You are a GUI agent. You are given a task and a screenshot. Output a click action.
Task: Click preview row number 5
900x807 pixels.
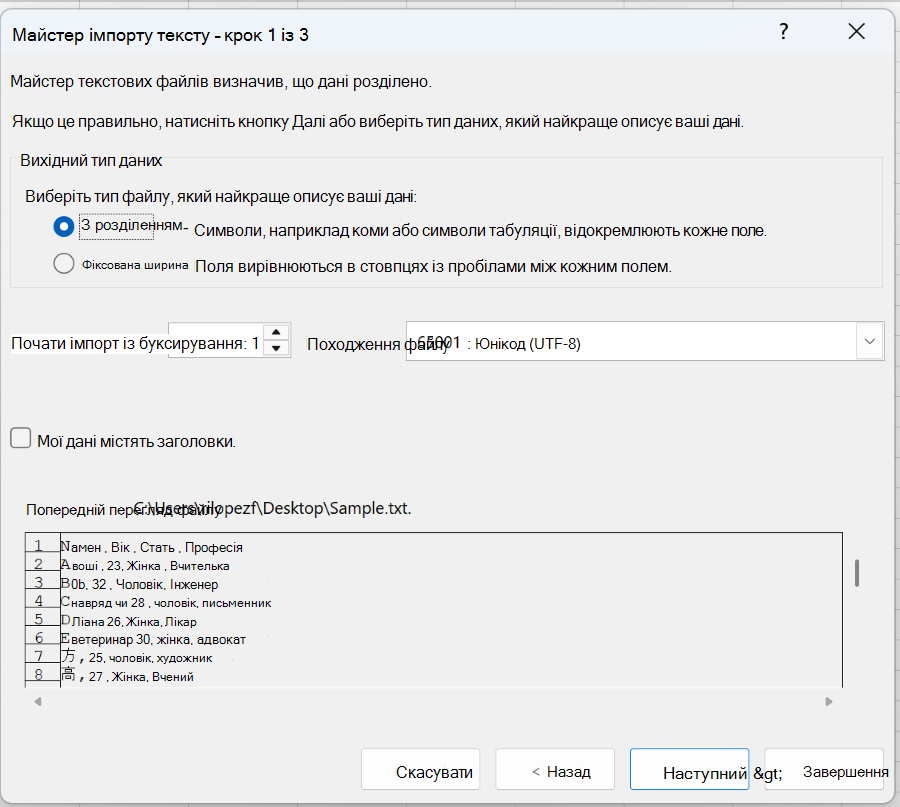(x=38, y=619)
